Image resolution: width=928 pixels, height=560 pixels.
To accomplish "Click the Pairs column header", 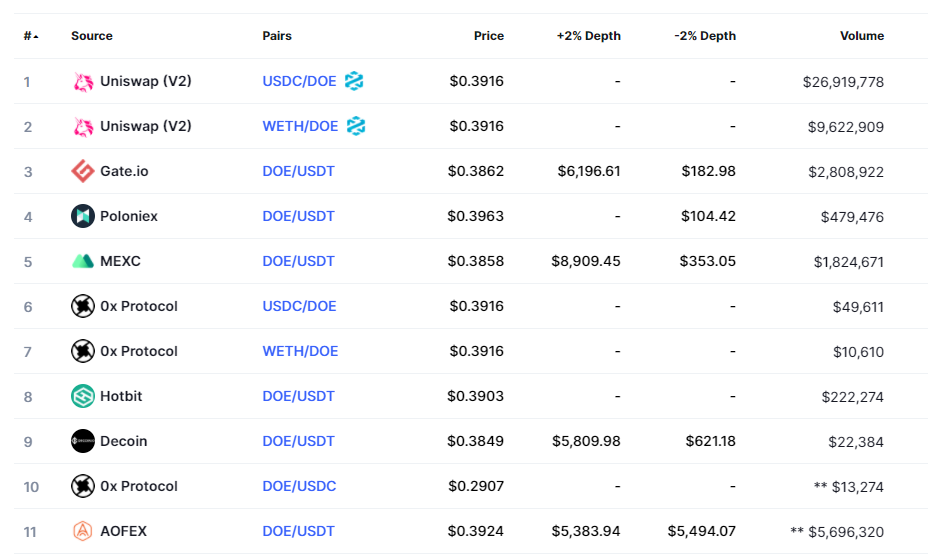I will click(277, 36).
